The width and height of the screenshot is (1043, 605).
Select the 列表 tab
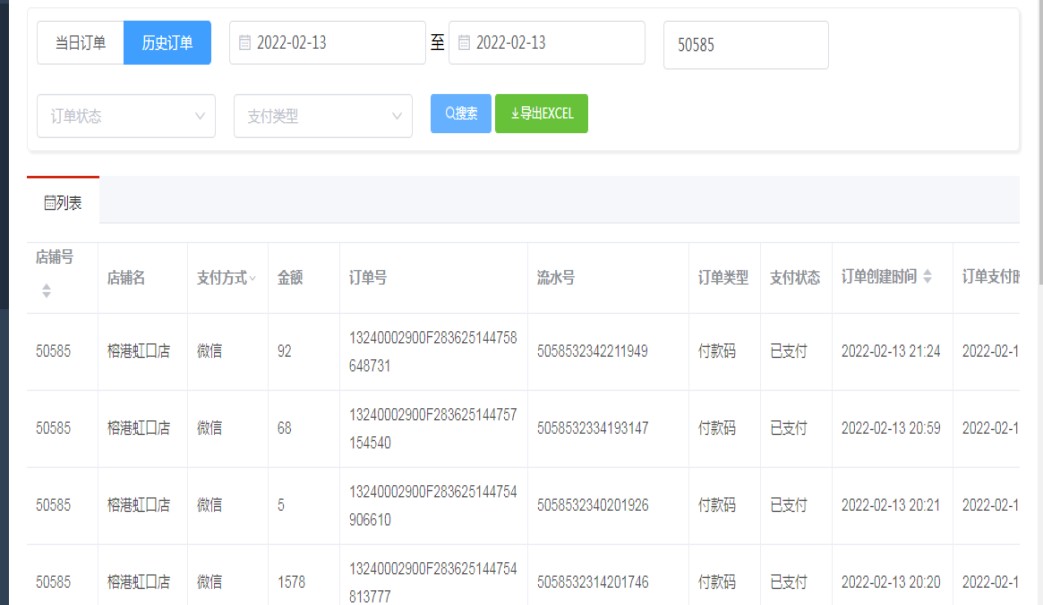click(x=63, y=203)
